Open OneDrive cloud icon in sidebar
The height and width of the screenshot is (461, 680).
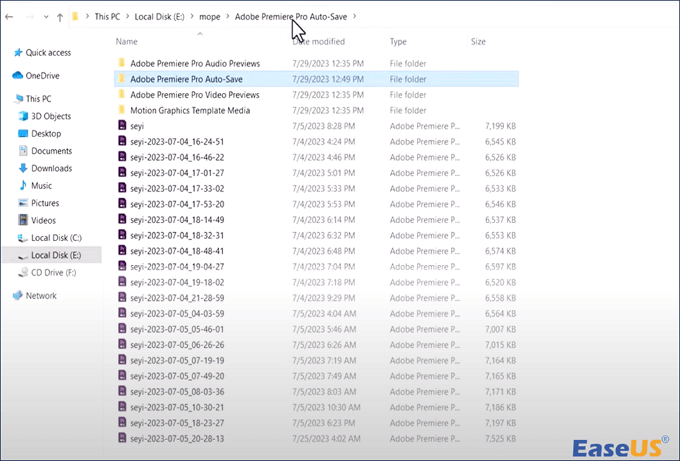(17, 75)
